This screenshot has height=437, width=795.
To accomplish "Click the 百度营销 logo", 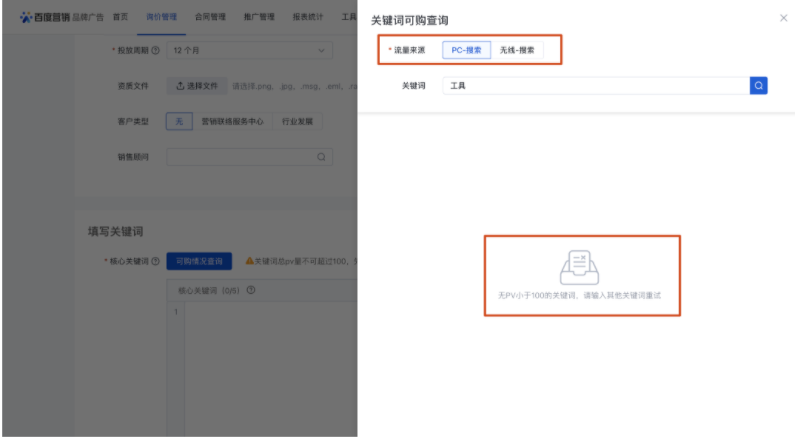I will [45, 17].
